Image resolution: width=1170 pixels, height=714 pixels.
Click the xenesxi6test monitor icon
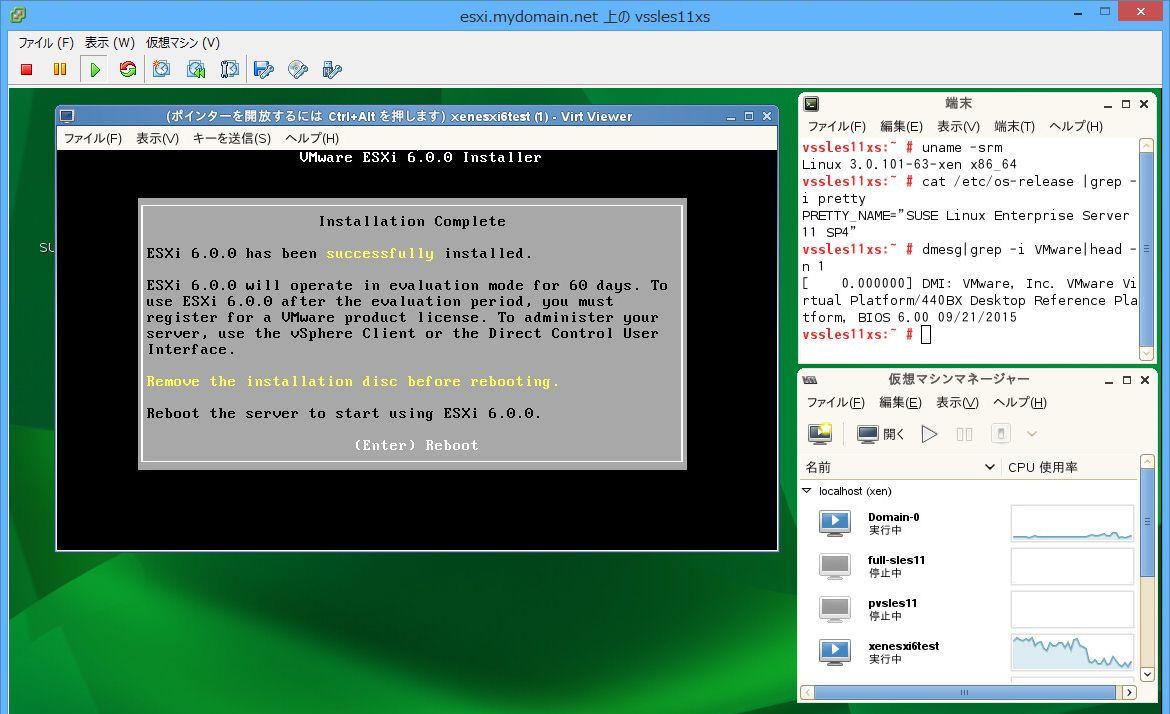tap(835, 652)
